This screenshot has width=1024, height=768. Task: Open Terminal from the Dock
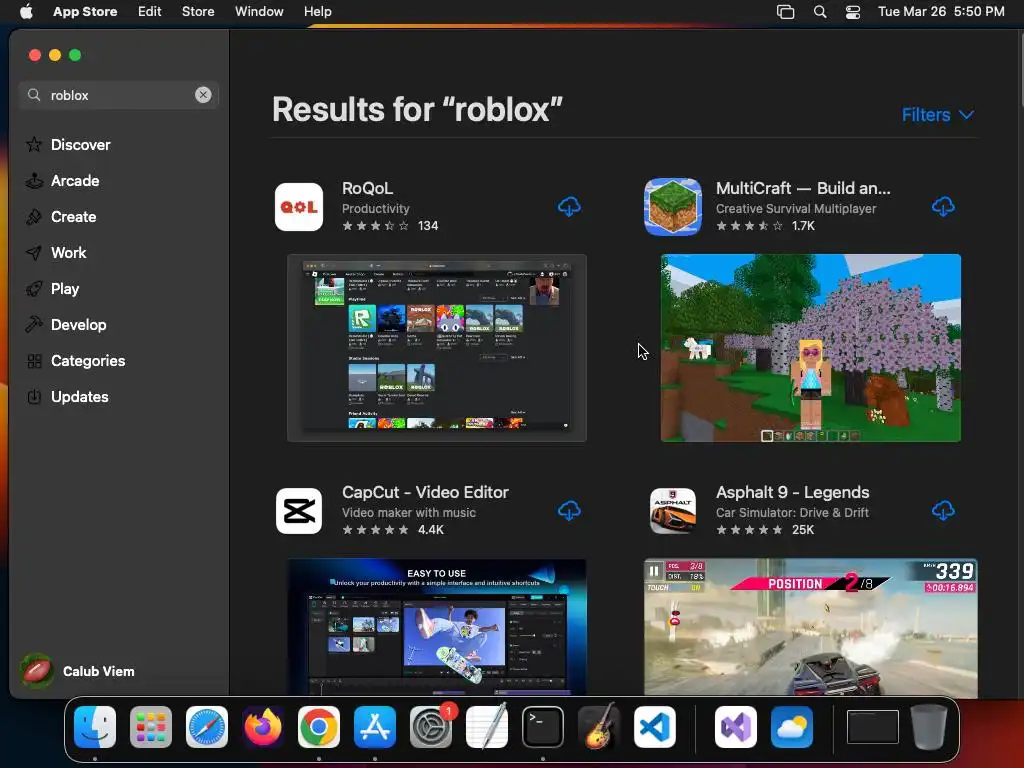[543, 727]
